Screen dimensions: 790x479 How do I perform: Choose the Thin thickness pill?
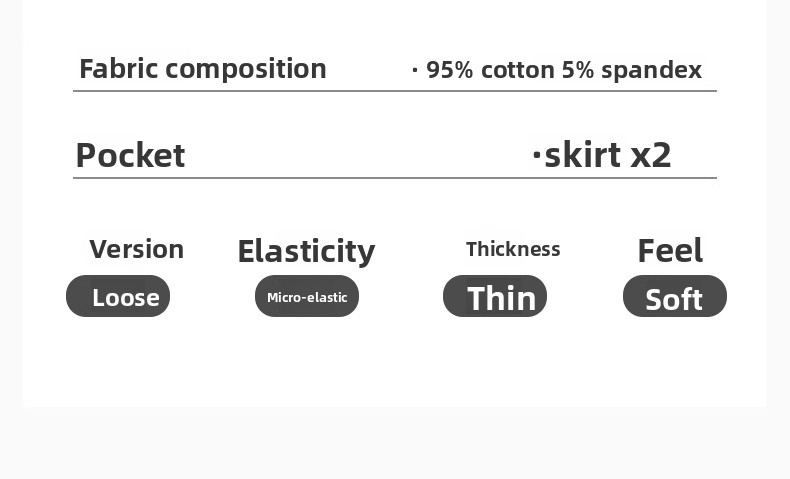(495, 297)
